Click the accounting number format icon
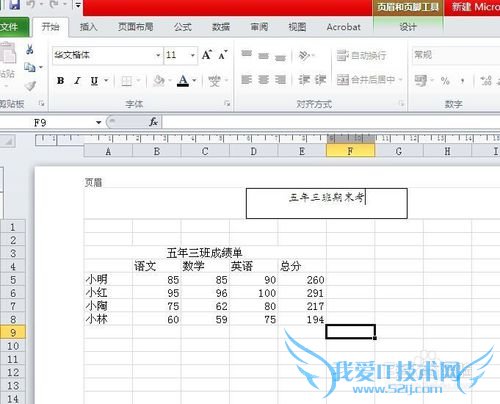 [x=420, y=80]
